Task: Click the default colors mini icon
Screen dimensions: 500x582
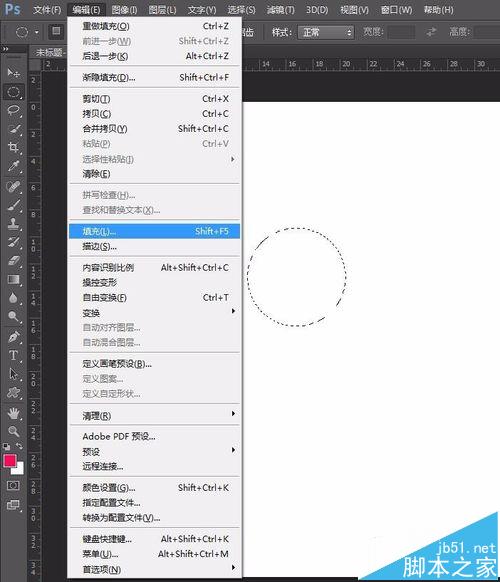Action: click(x=6, y=447)
